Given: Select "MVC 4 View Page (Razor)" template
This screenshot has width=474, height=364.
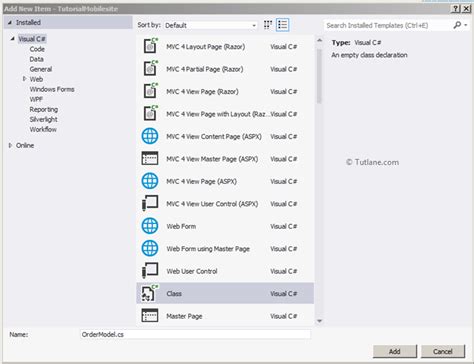Looking at the screenshot, I should (x=202, y=91).
